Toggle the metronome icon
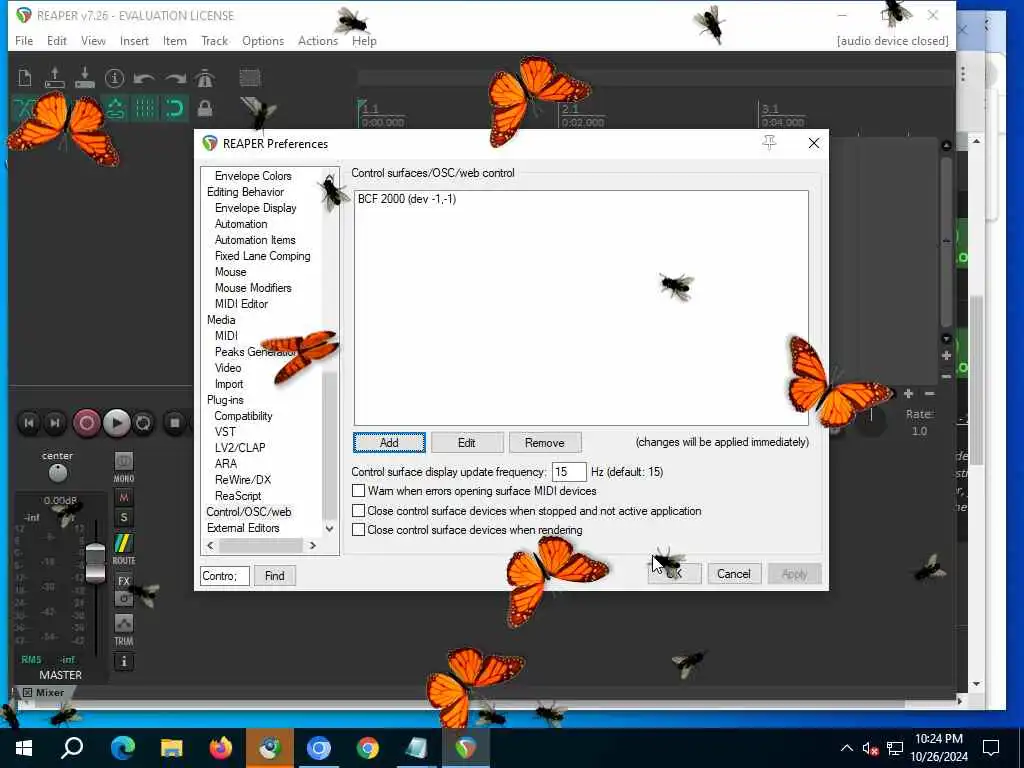1024x768 pixels. pyautogui.click(x=204, y=78)
